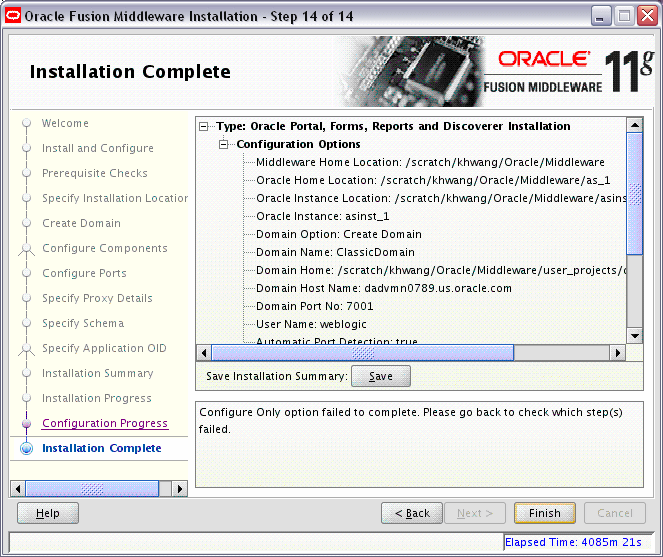Select the Domain Name: ClassicDomain row
This screenshot has width=663, height=557.
pyautogui.click(x=335, y=252)
